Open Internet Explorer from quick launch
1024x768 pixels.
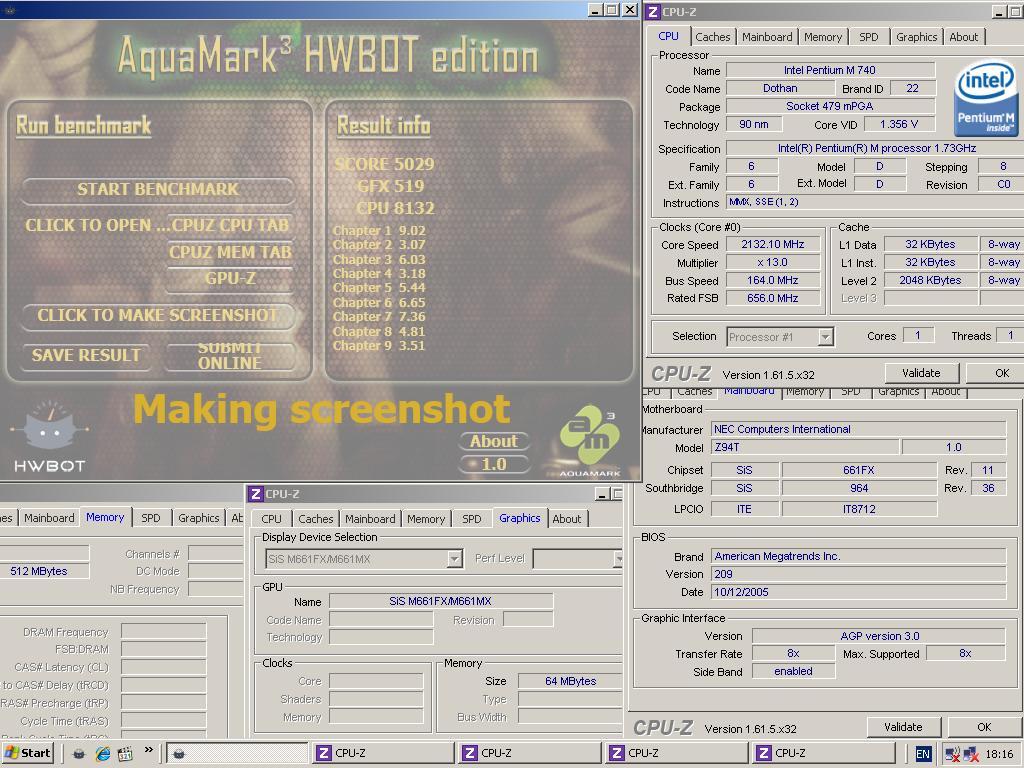pos(103,754)
